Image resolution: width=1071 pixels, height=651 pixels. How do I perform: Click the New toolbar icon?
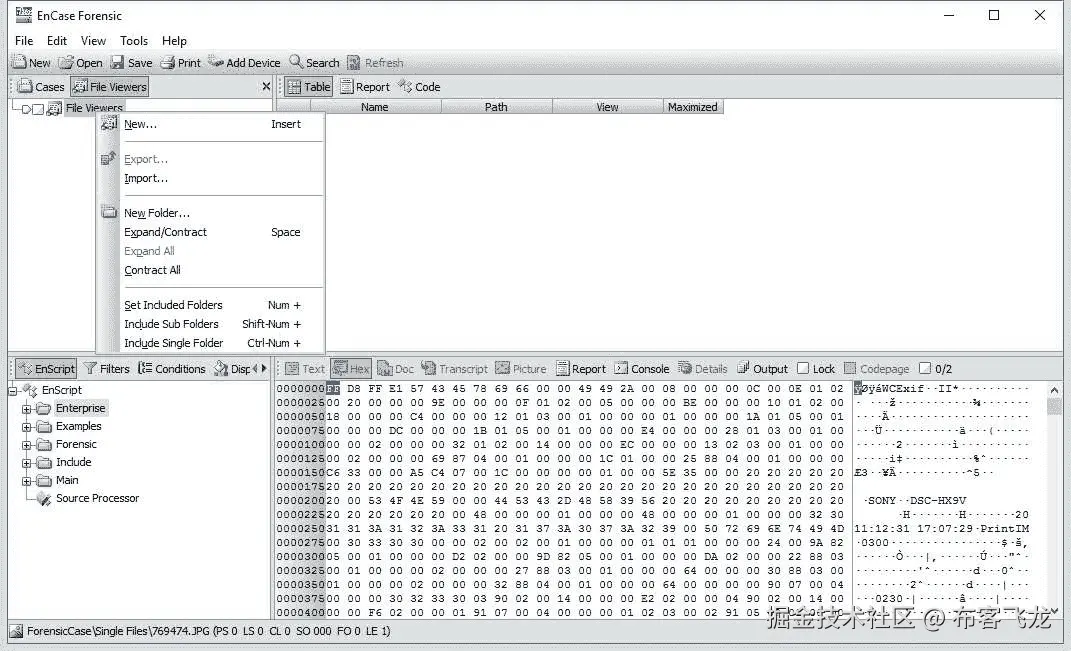[19, 62]
